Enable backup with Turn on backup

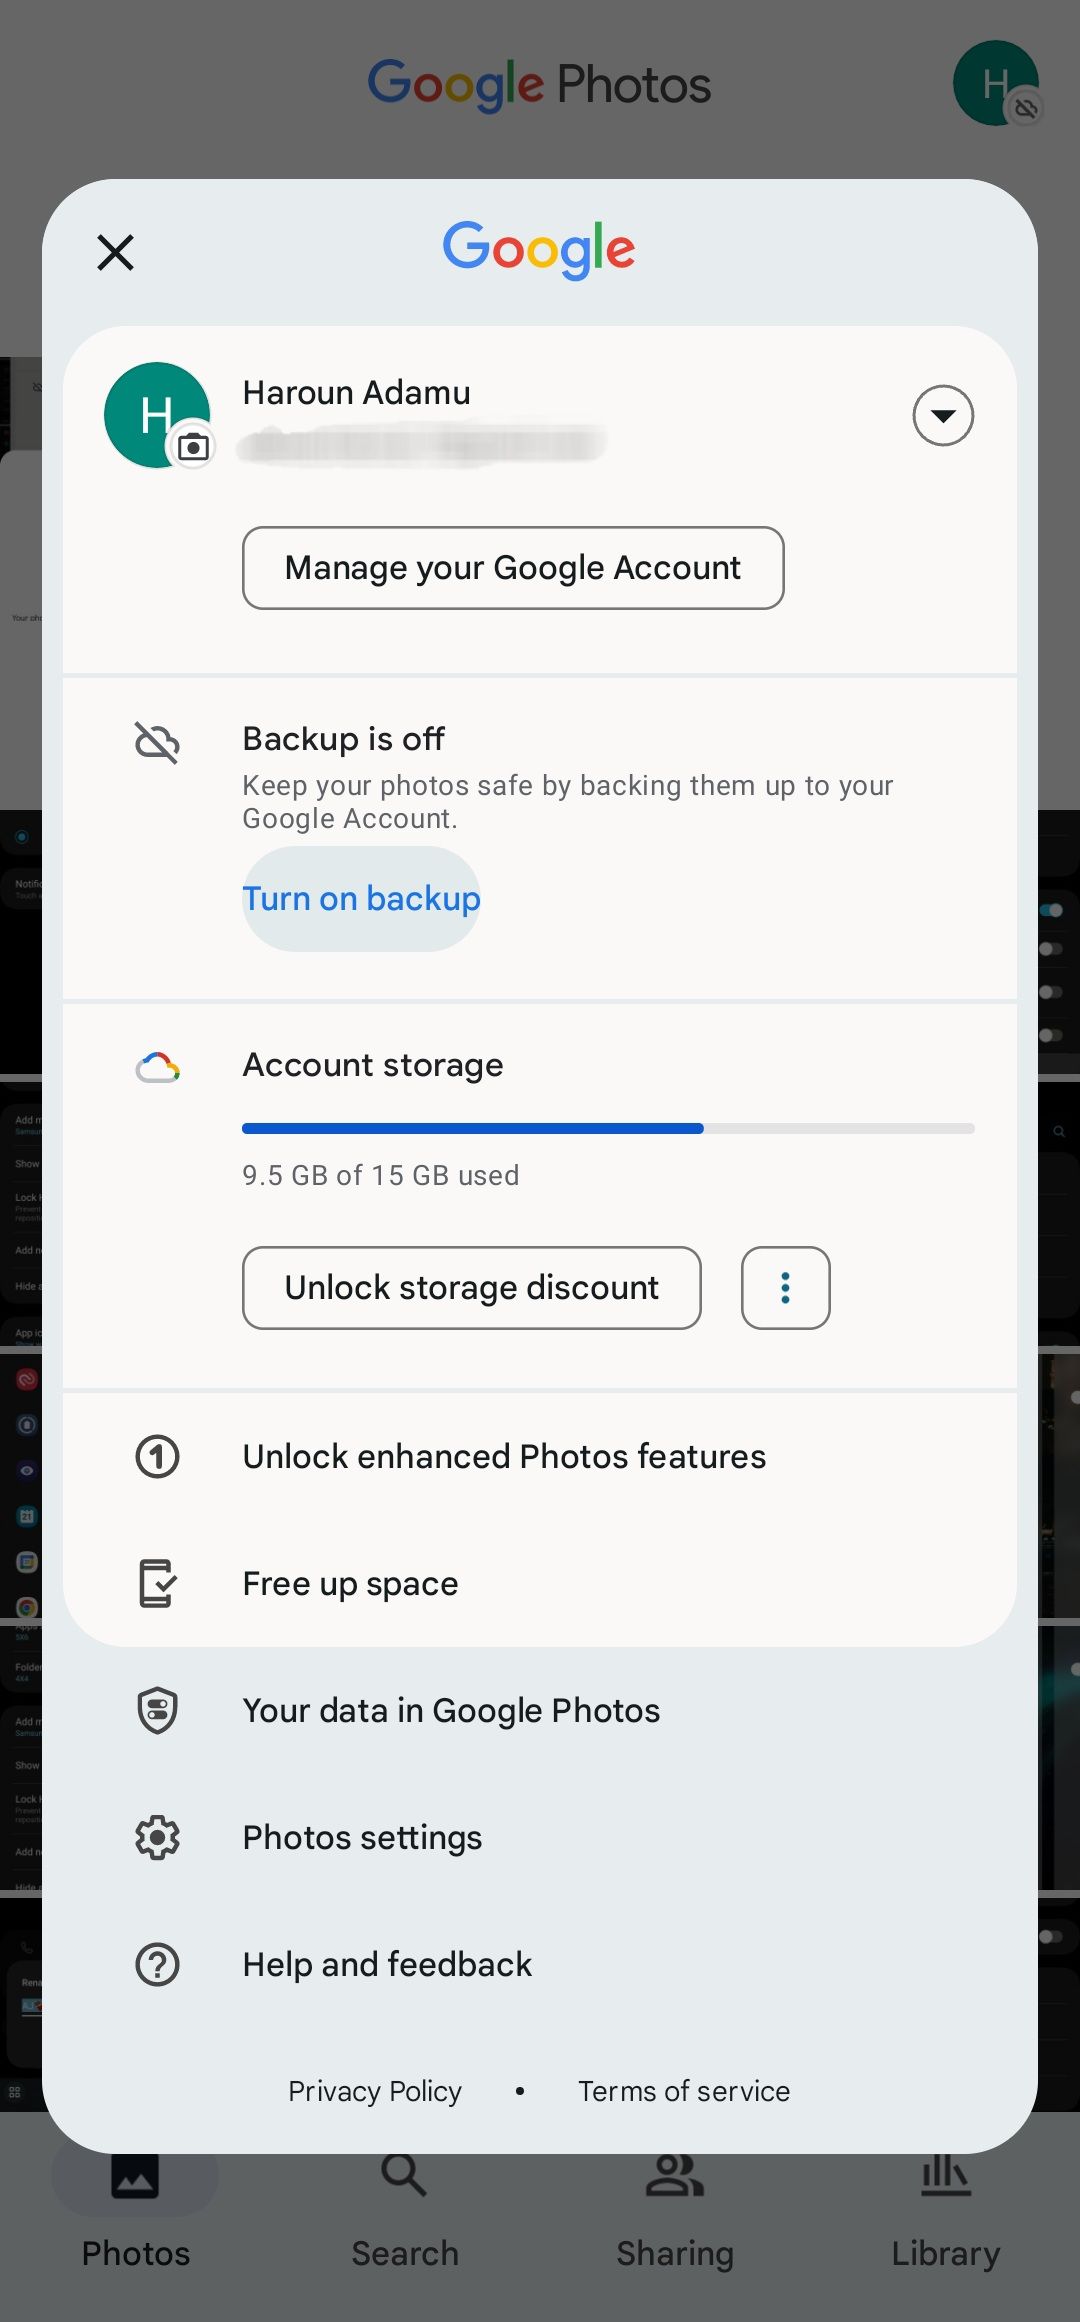coord(361,898)
